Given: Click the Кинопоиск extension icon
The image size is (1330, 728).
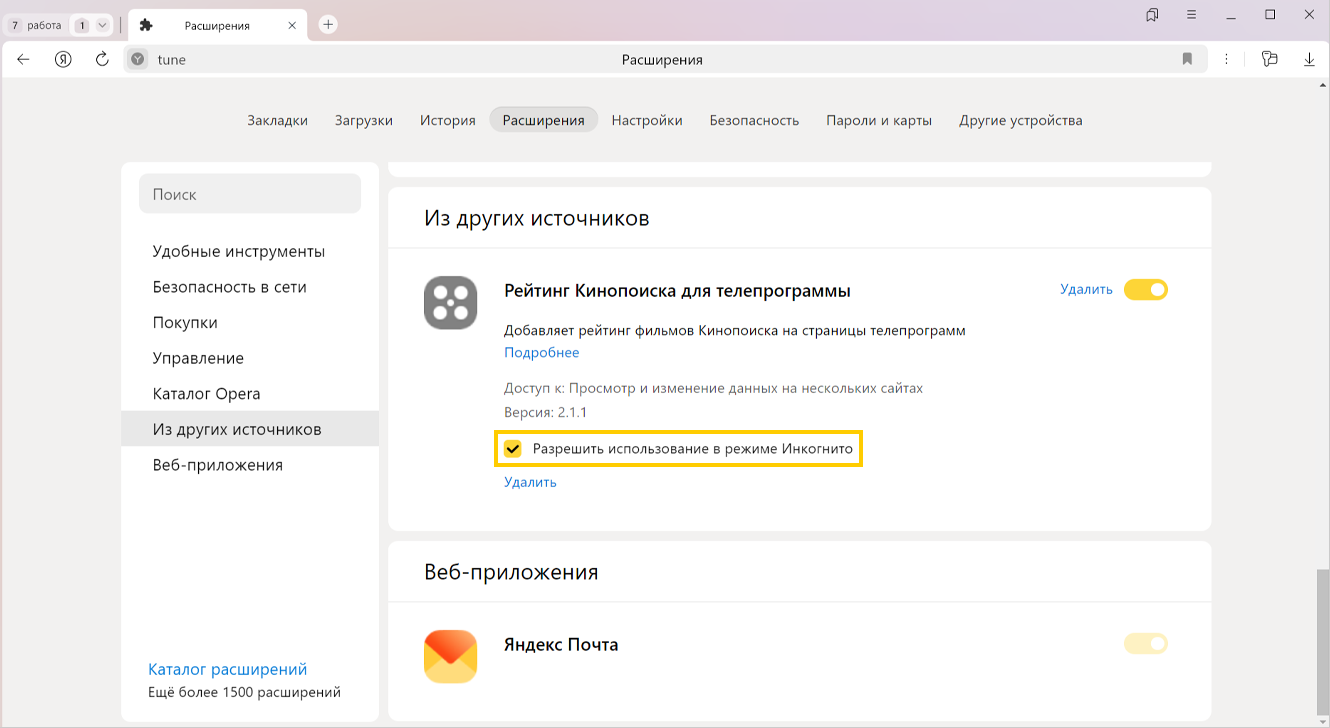Looking at the screenshot, I should 450,303.
